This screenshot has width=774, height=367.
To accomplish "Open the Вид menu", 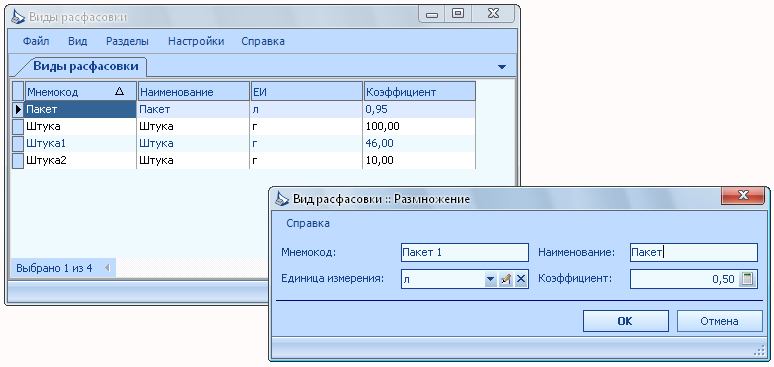I will pos(77,41).
